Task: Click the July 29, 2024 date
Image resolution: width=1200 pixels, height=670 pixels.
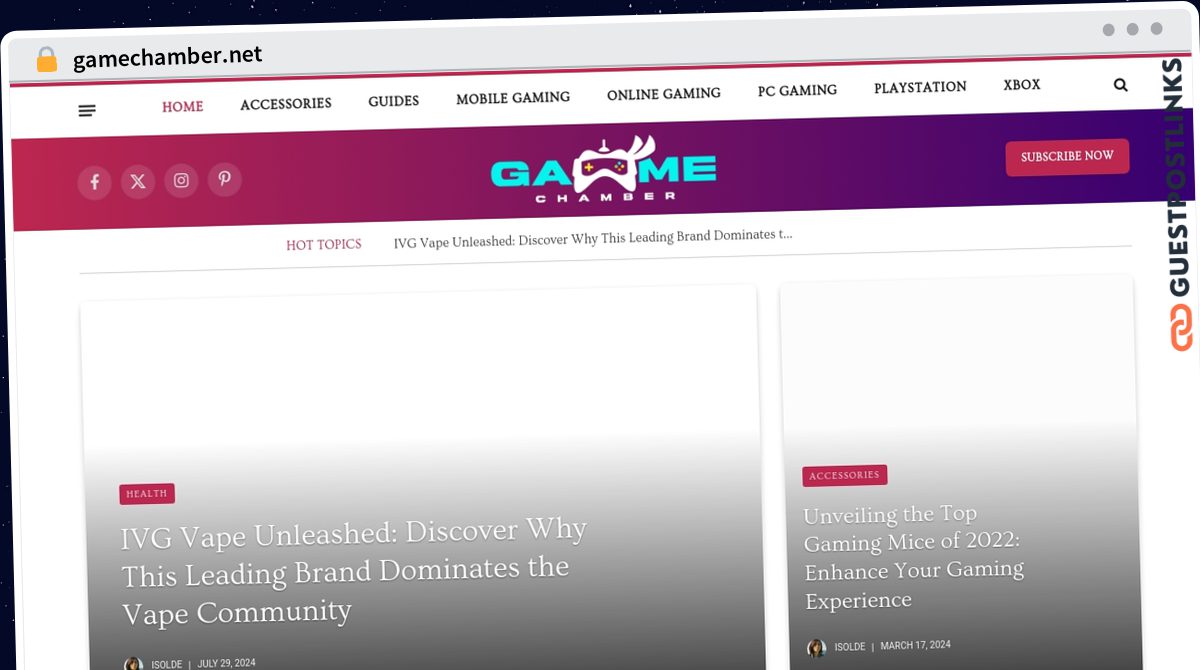Action: [x=226, y=663]
